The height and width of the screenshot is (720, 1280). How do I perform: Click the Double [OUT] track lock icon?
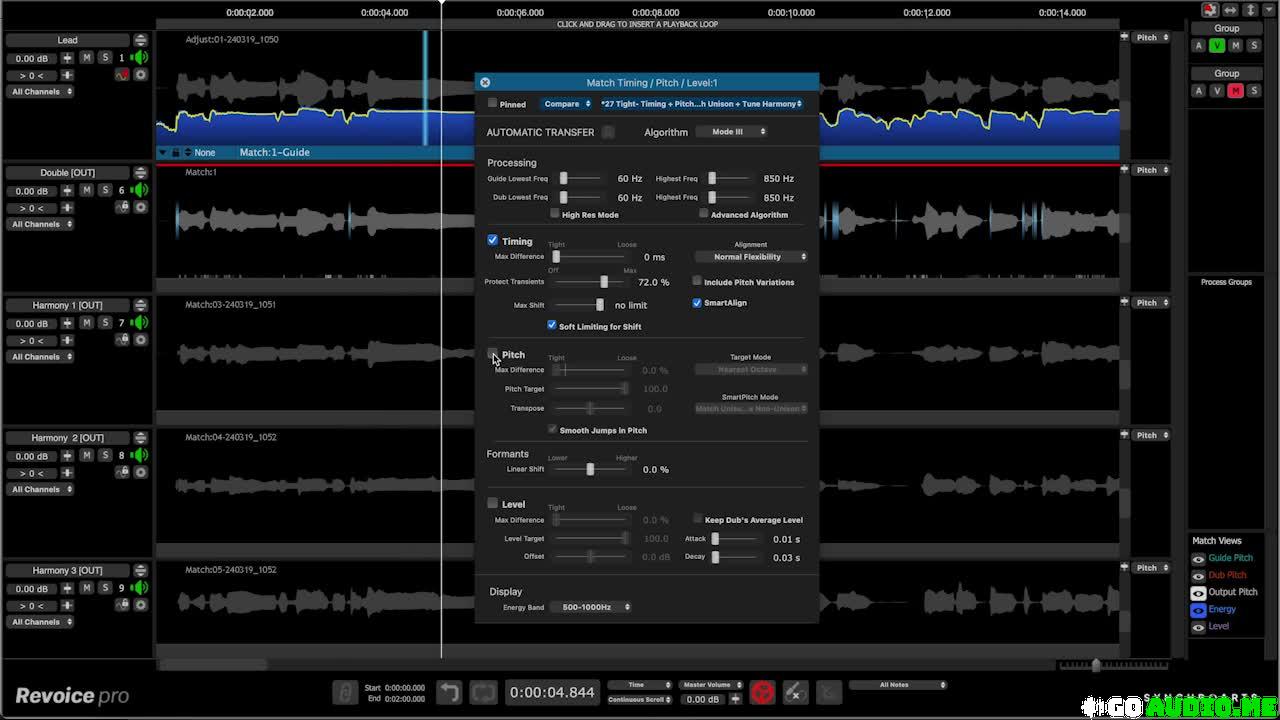pos(124,207)
